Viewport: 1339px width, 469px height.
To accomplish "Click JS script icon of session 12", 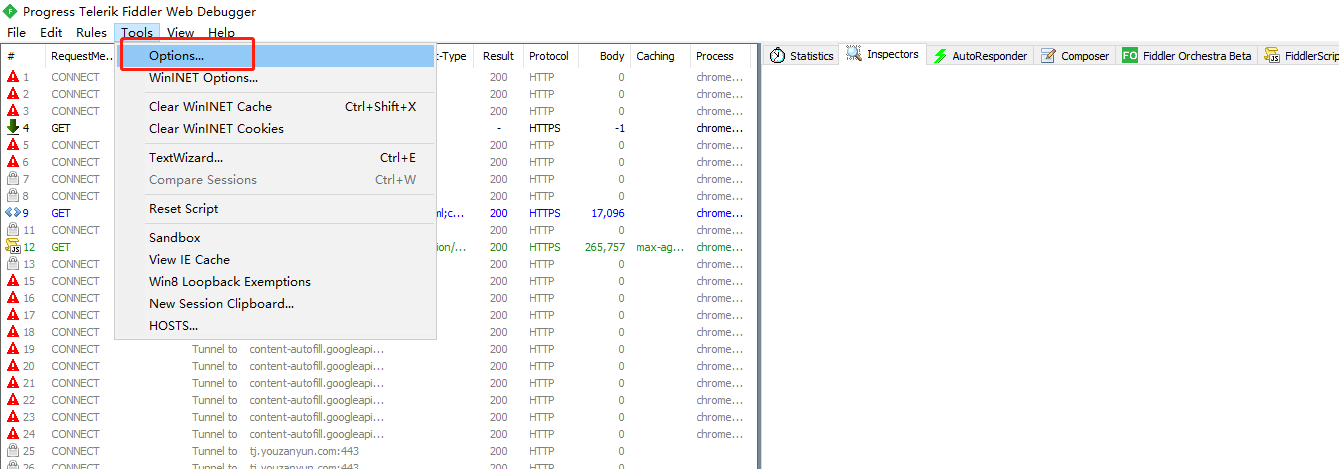I will tap(13, 247).
